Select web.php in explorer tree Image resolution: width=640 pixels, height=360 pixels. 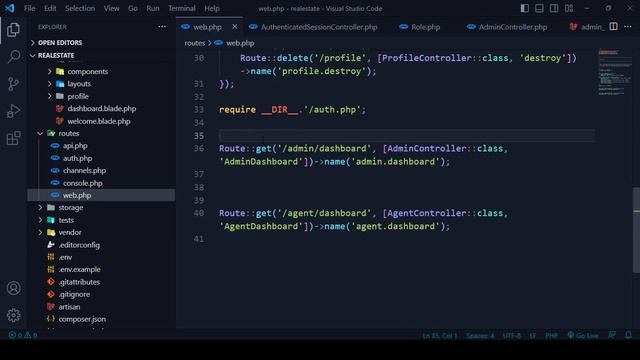coord(101,195)
